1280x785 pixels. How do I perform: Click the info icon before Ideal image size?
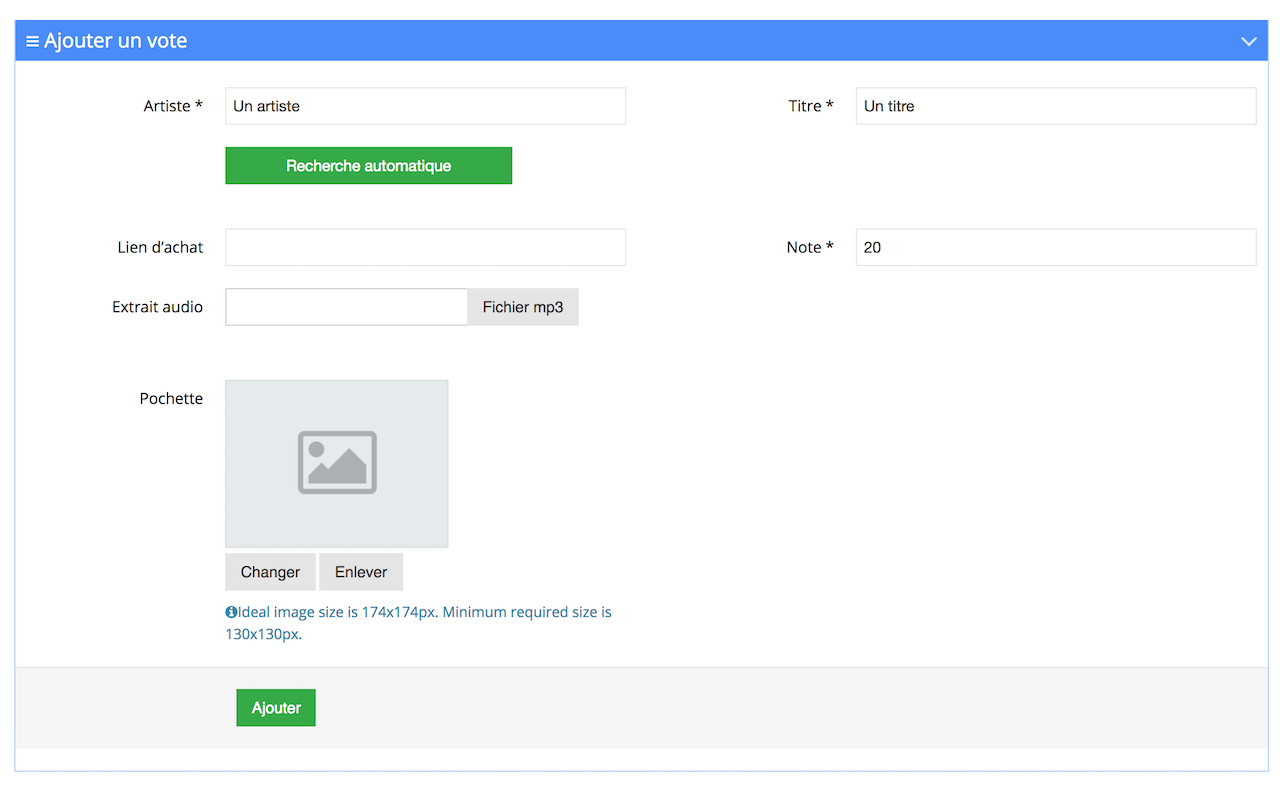point(231,612)
